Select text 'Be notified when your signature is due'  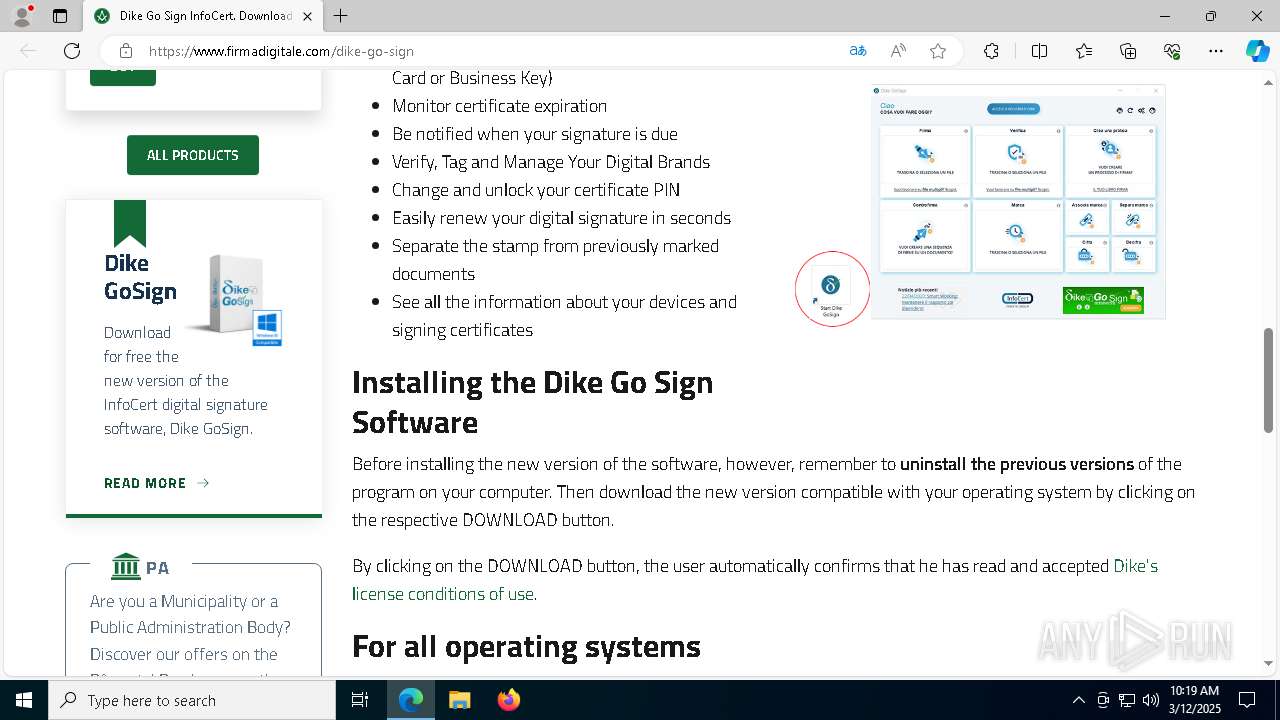(535, 134)
